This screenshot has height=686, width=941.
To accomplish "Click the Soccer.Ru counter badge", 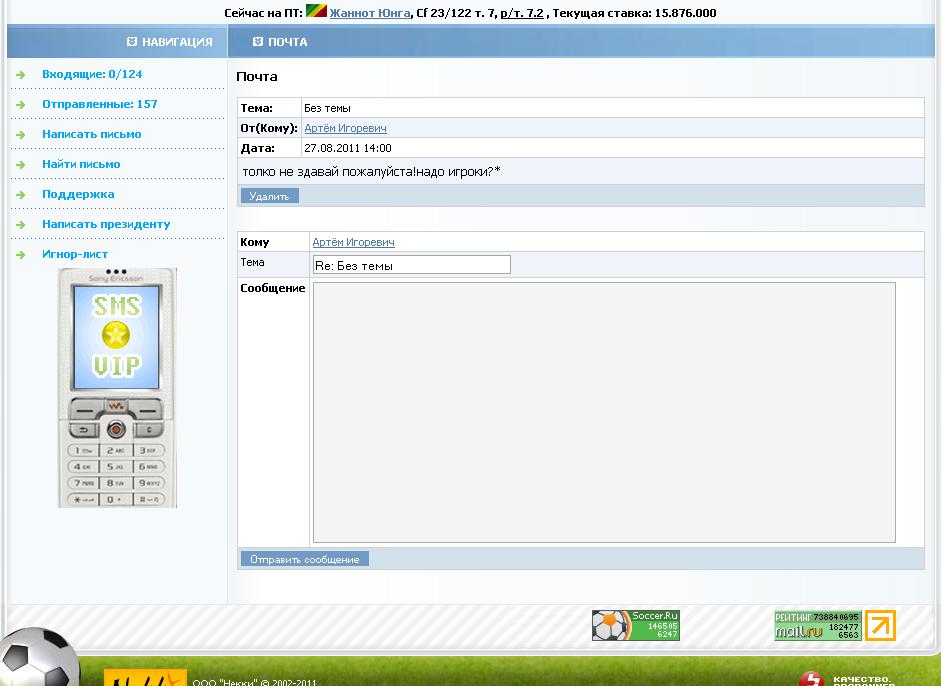I will (635, 625).
